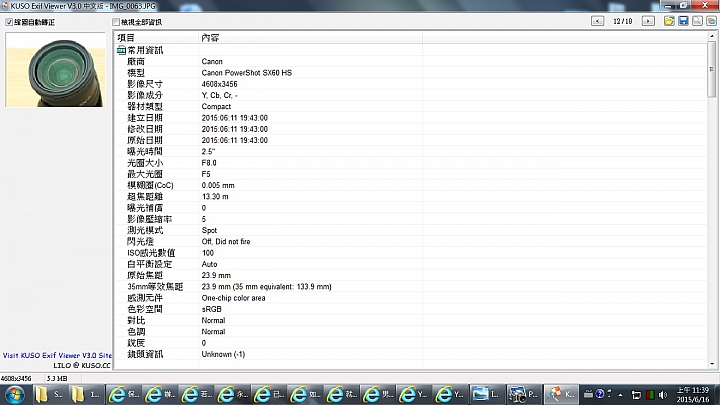Select the 修改日期 row
Image resolution: width=720 pixels, height=405 pixels.
[x=411, y=129]
